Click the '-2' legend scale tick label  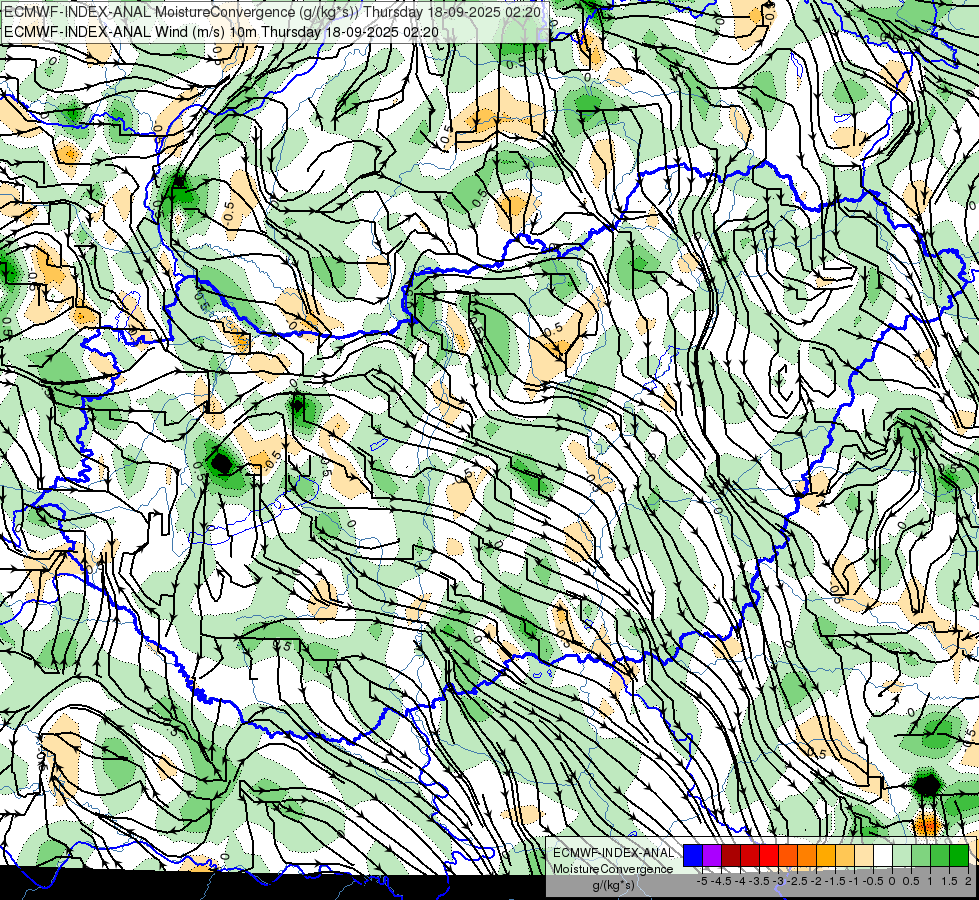tap(816, 881)
